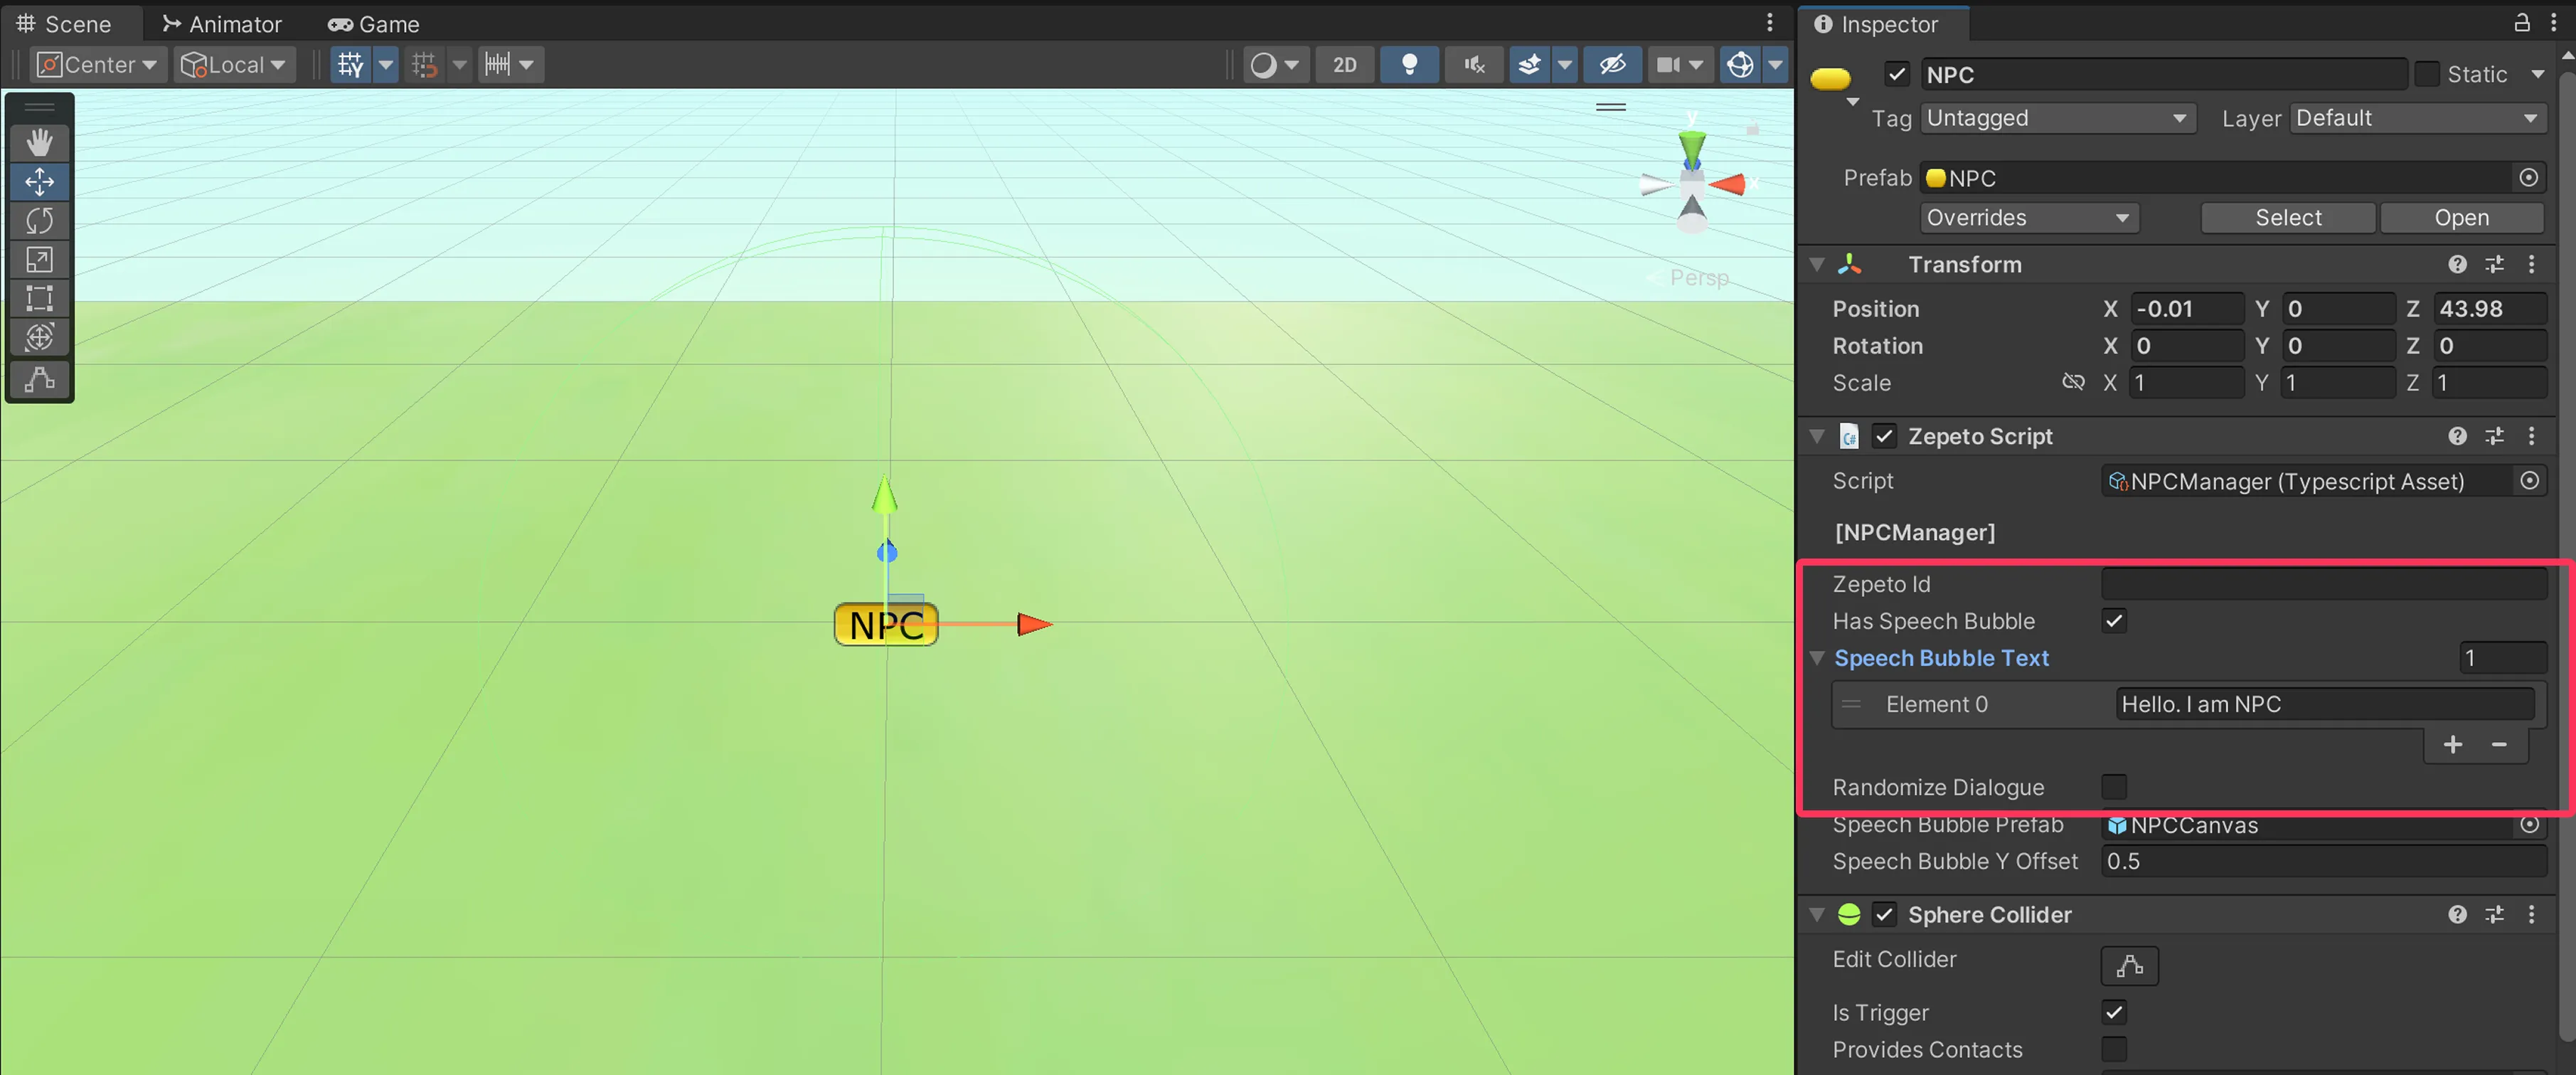Click the Zepeto Id input field
This screenshot has width=2576, height=1075.
[2322, 584]
